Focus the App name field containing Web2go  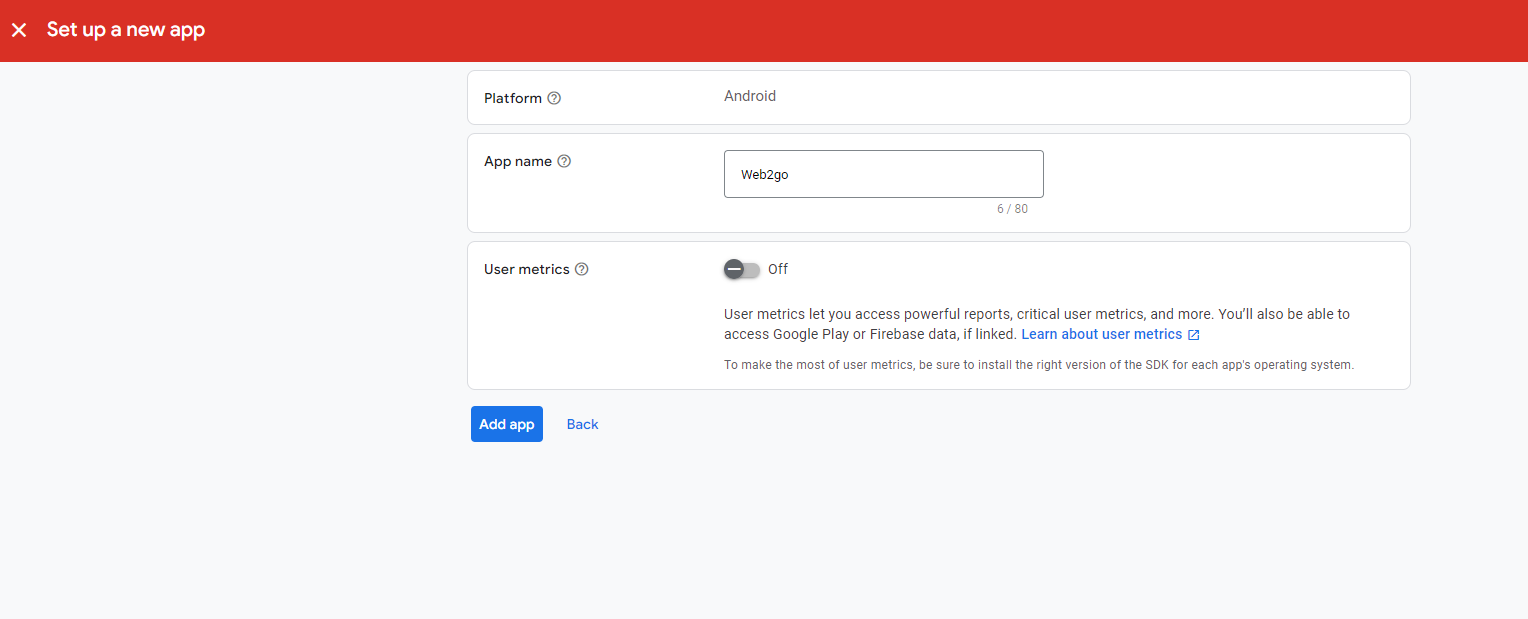point(883,174)
